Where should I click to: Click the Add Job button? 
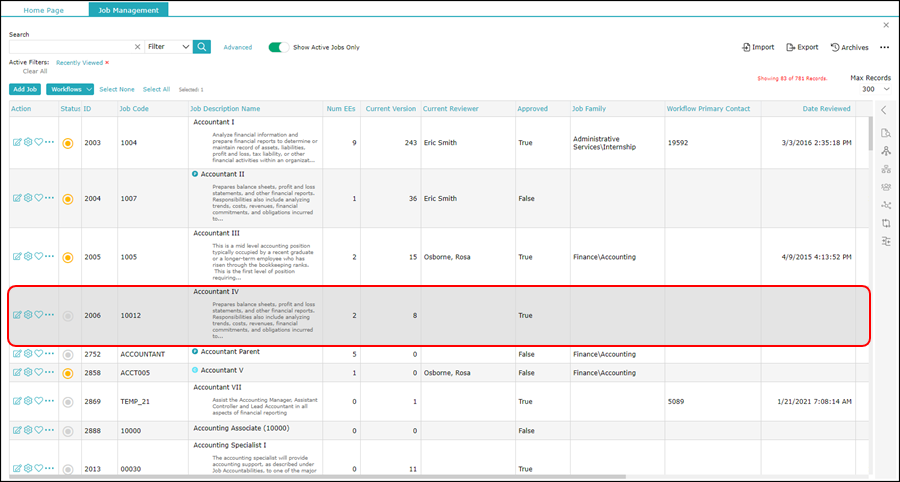(25, 90)
